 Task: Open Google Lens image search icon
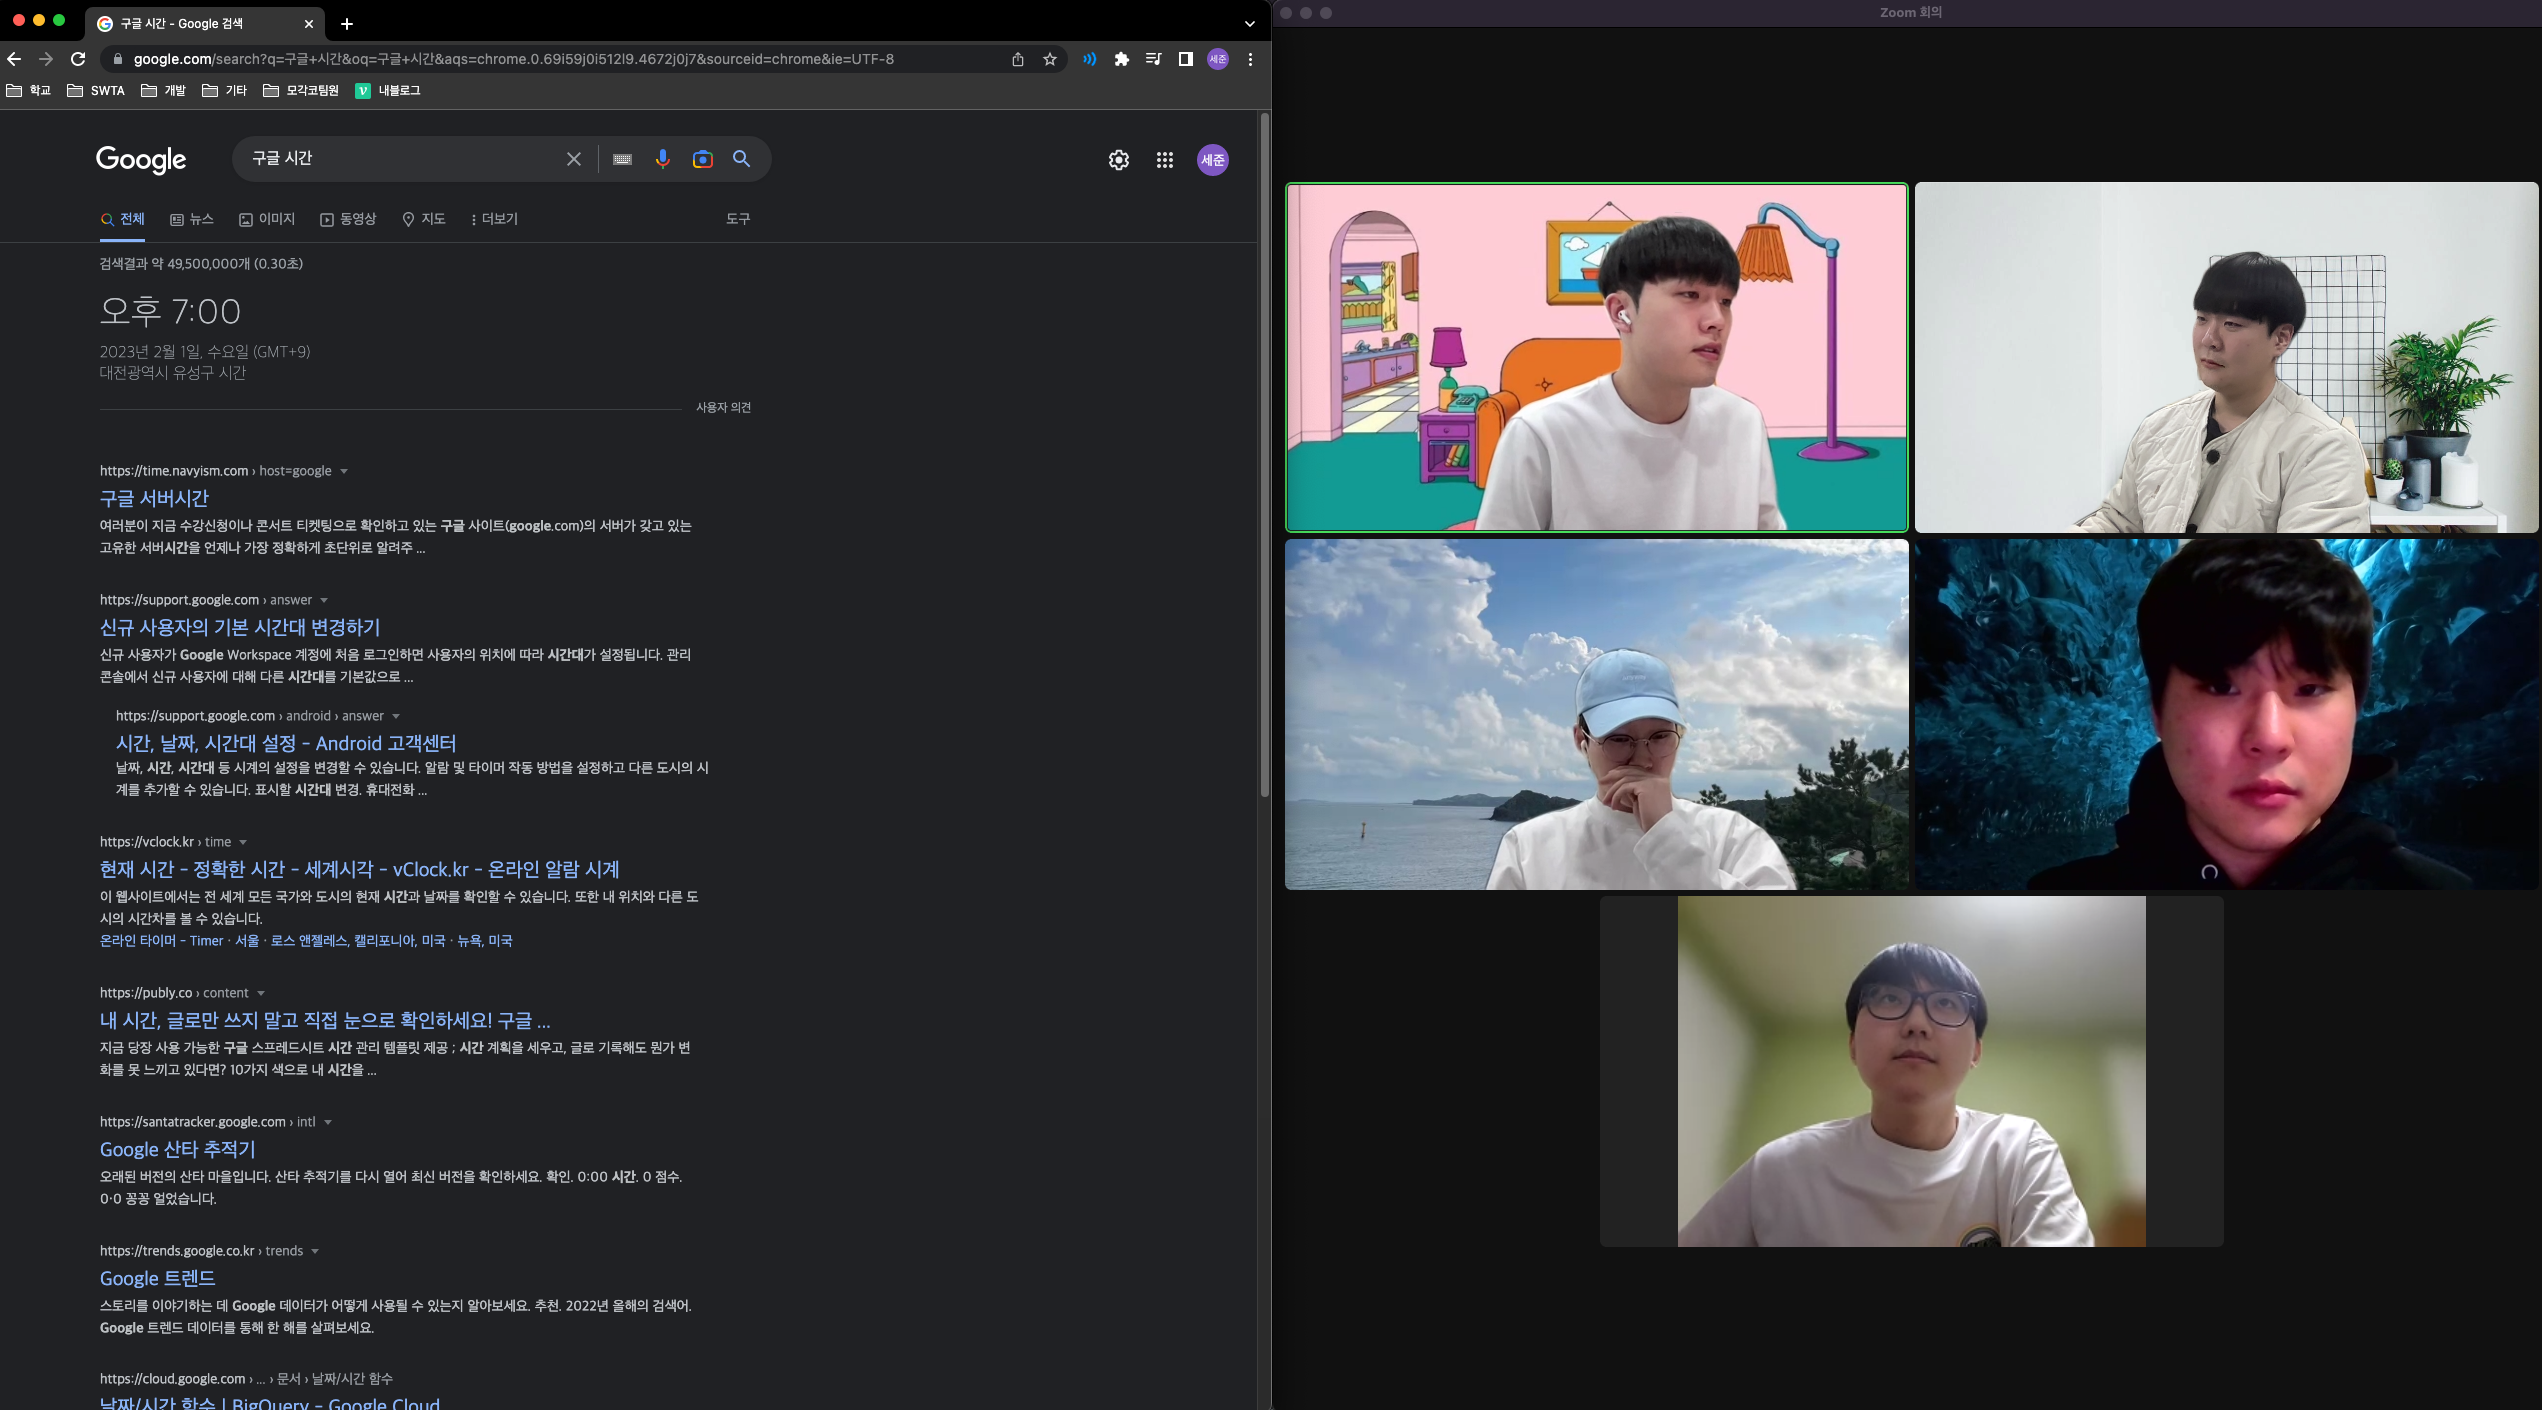tap(703, 159)
